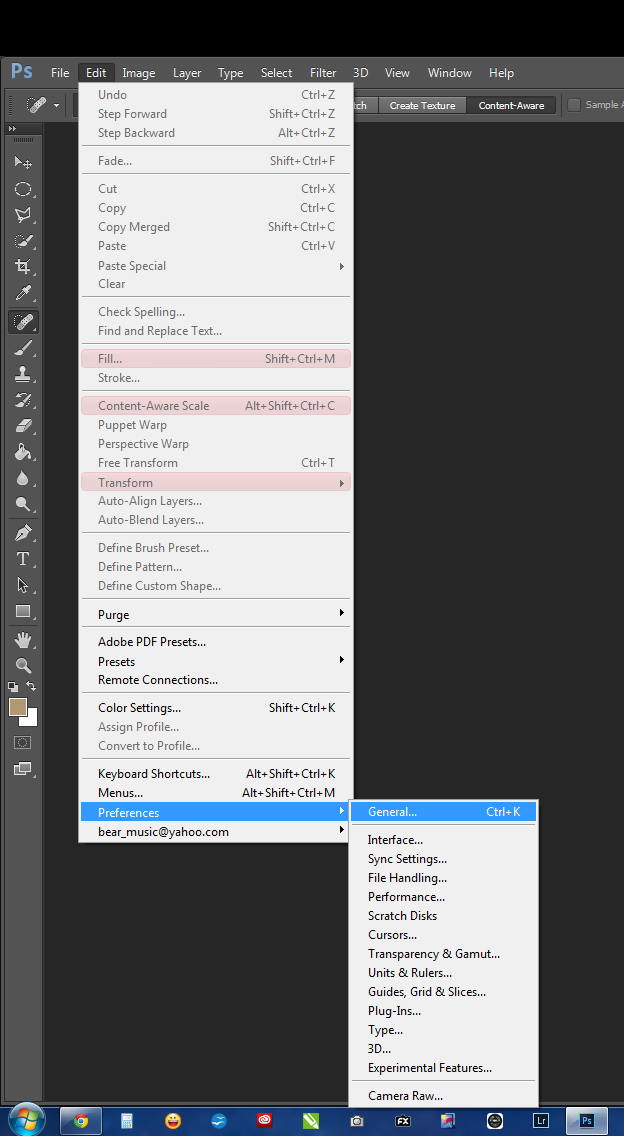
Task: Choose Scratch Disks preferences
Action: [444, 916]
